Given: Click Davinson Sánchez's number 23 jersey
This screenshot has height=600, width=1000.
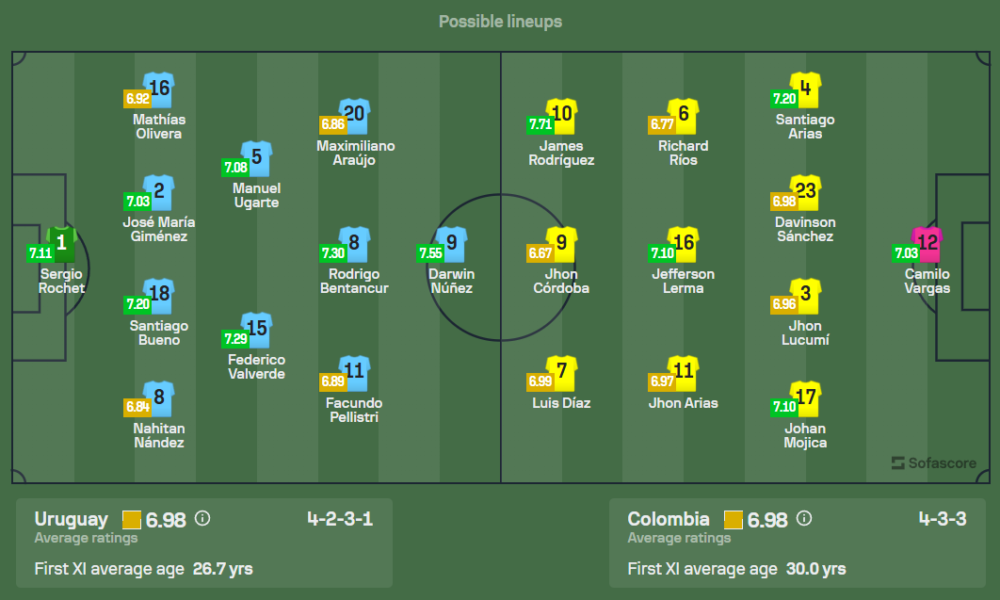Looking at the screenshot, I should (x=806, y=191).
